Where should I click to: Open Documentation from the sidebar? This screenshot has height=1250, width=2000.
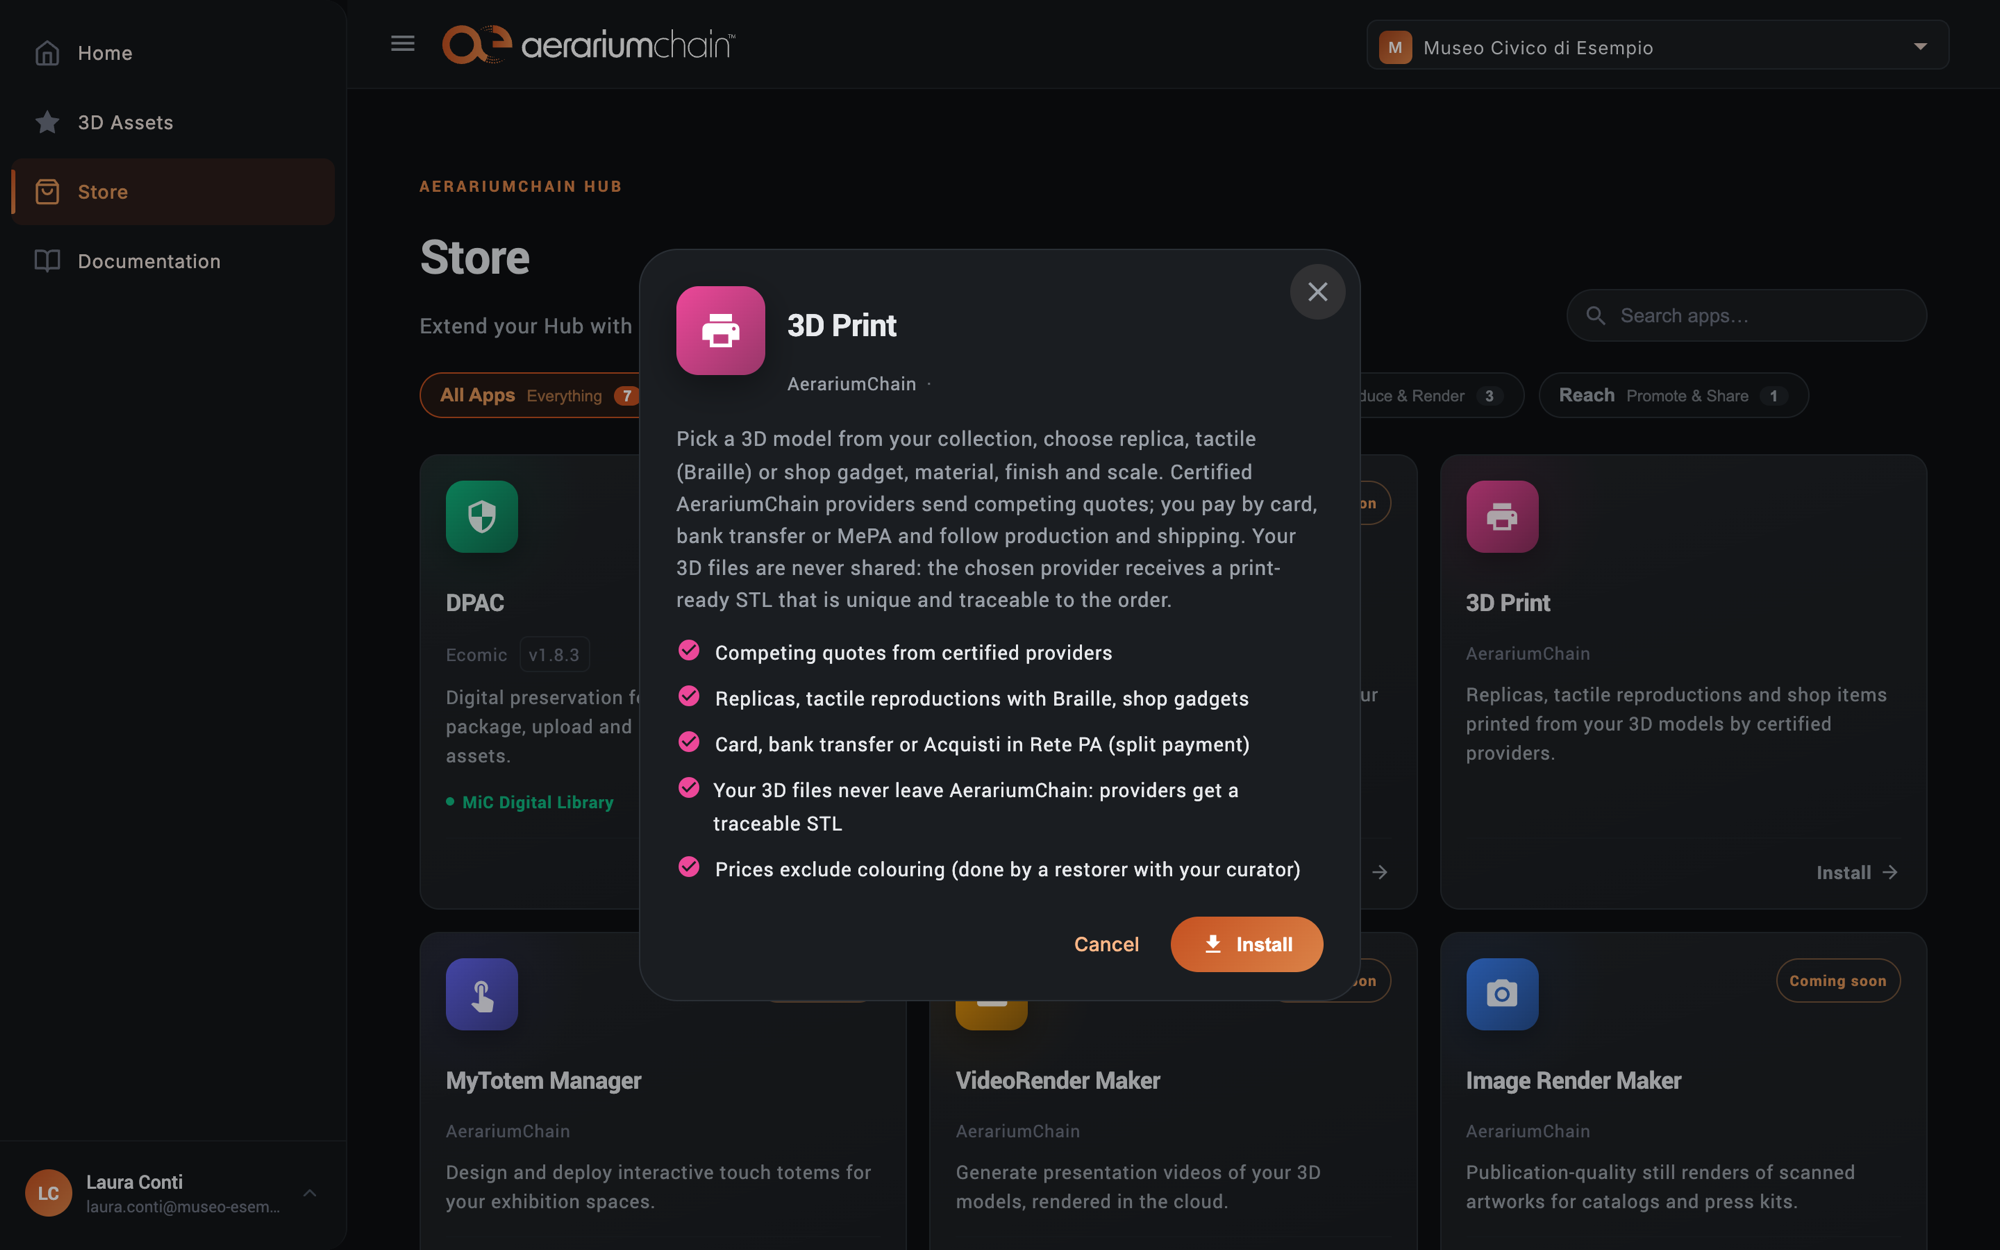tap(172, 261)
